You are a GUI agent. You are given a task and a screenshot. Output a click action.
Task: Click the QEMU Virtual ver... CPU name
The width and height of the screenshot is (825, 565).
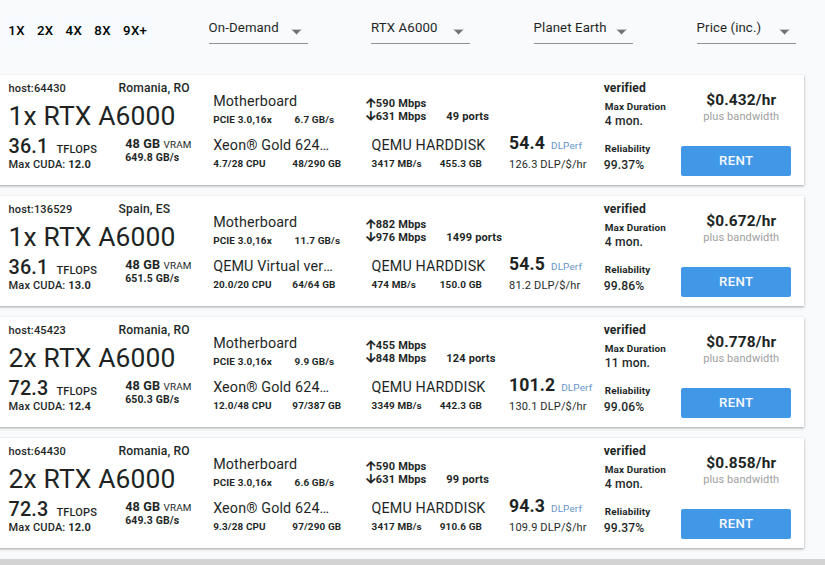click(x=273, y=266)
